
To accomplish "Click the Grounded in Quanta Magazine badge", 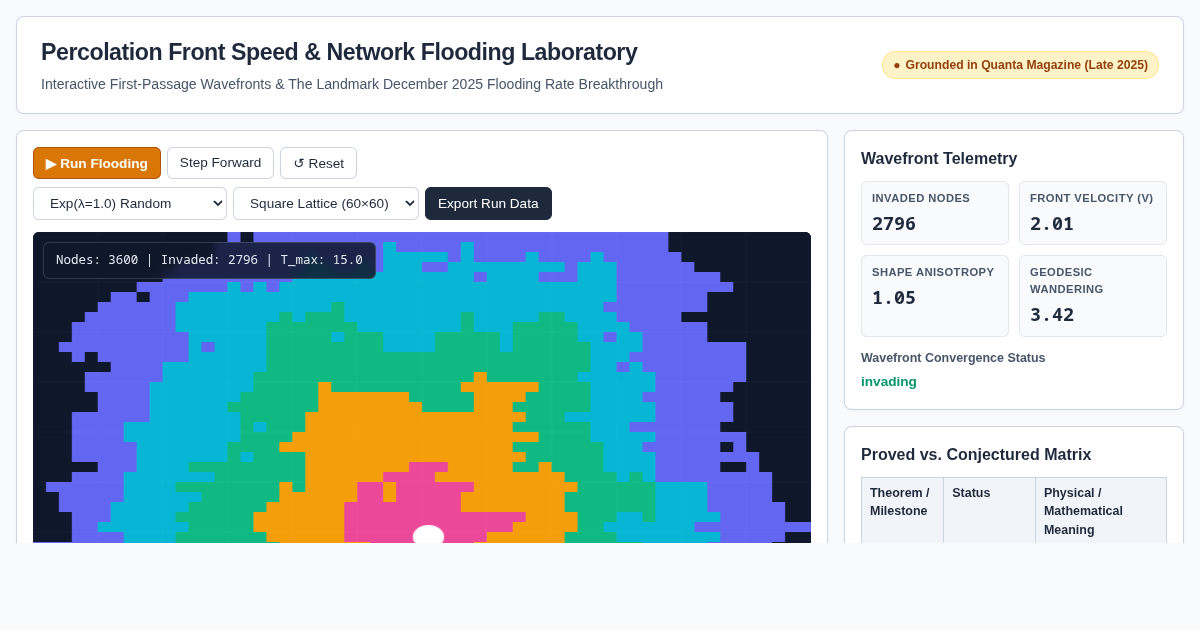I will click(1020, 65).
